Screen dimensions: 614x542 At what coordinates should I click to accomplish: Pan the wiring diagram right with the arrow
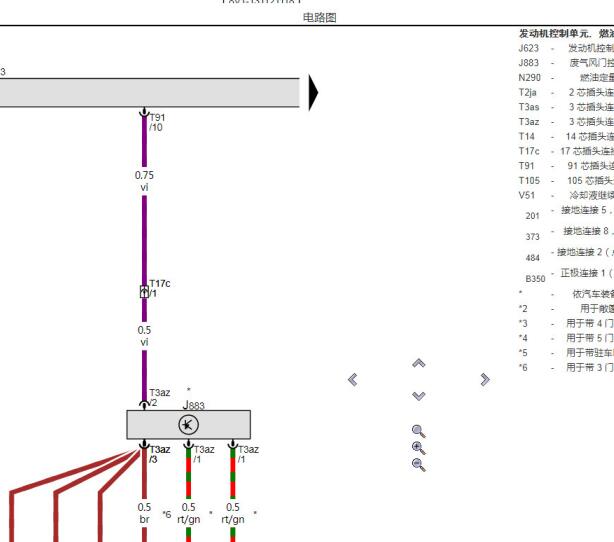(485, 379)
